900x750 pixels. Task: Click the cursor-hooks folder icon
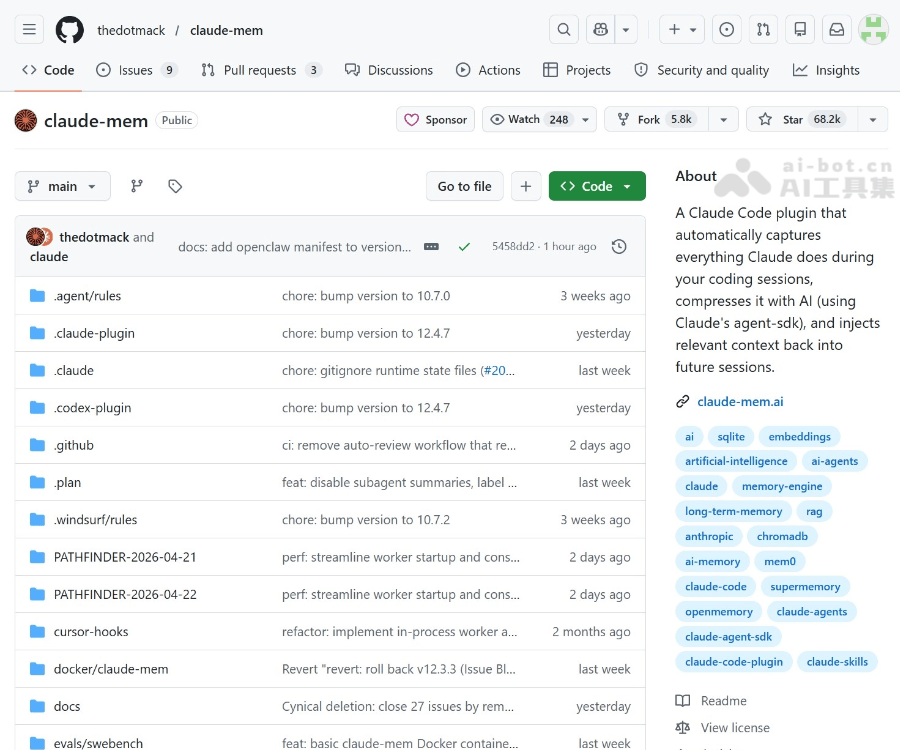point(37,631)
